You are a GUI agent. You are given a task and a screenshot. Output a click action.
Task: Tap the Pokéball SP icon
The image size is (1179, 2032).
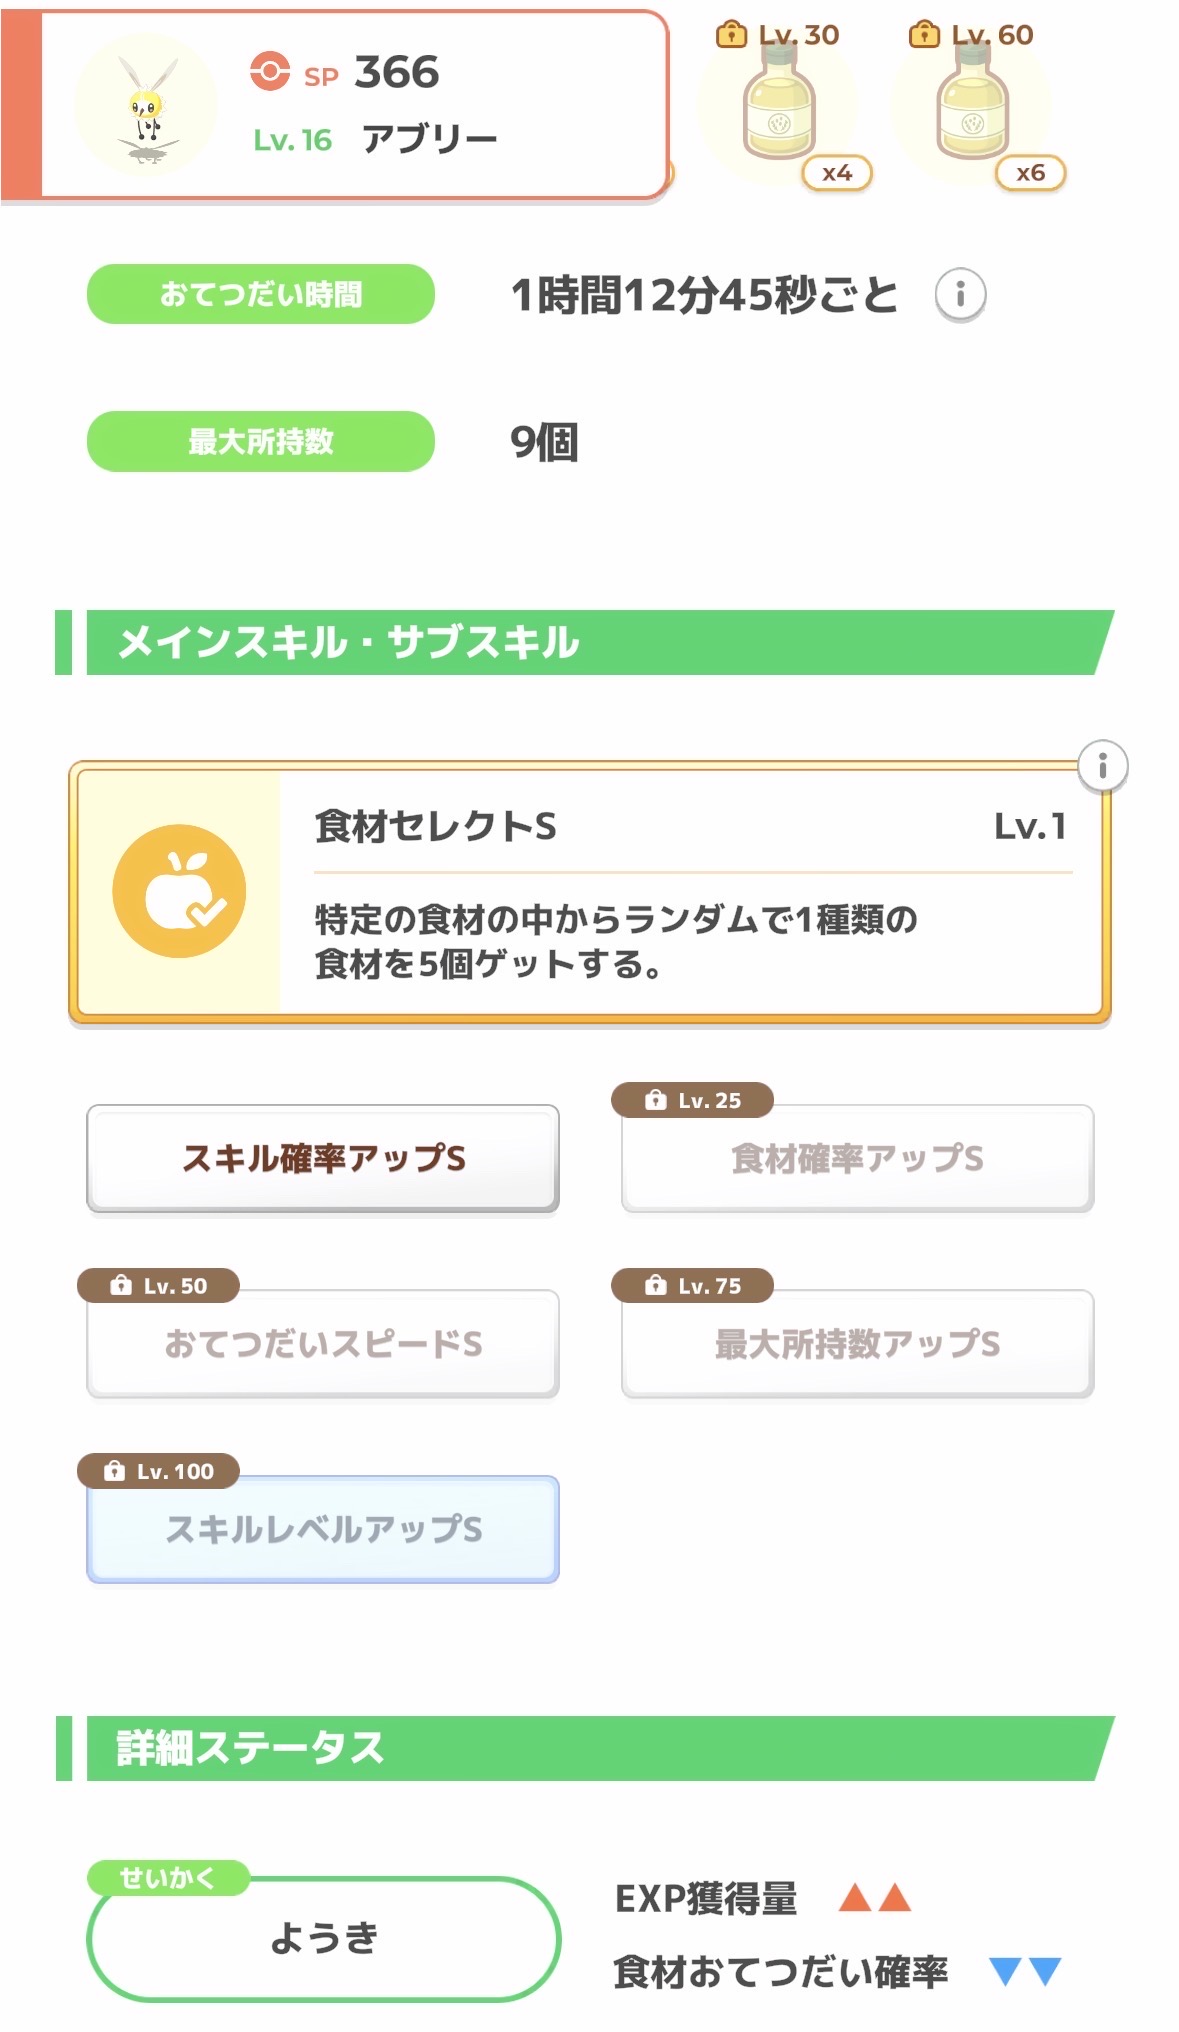(270, 72)
